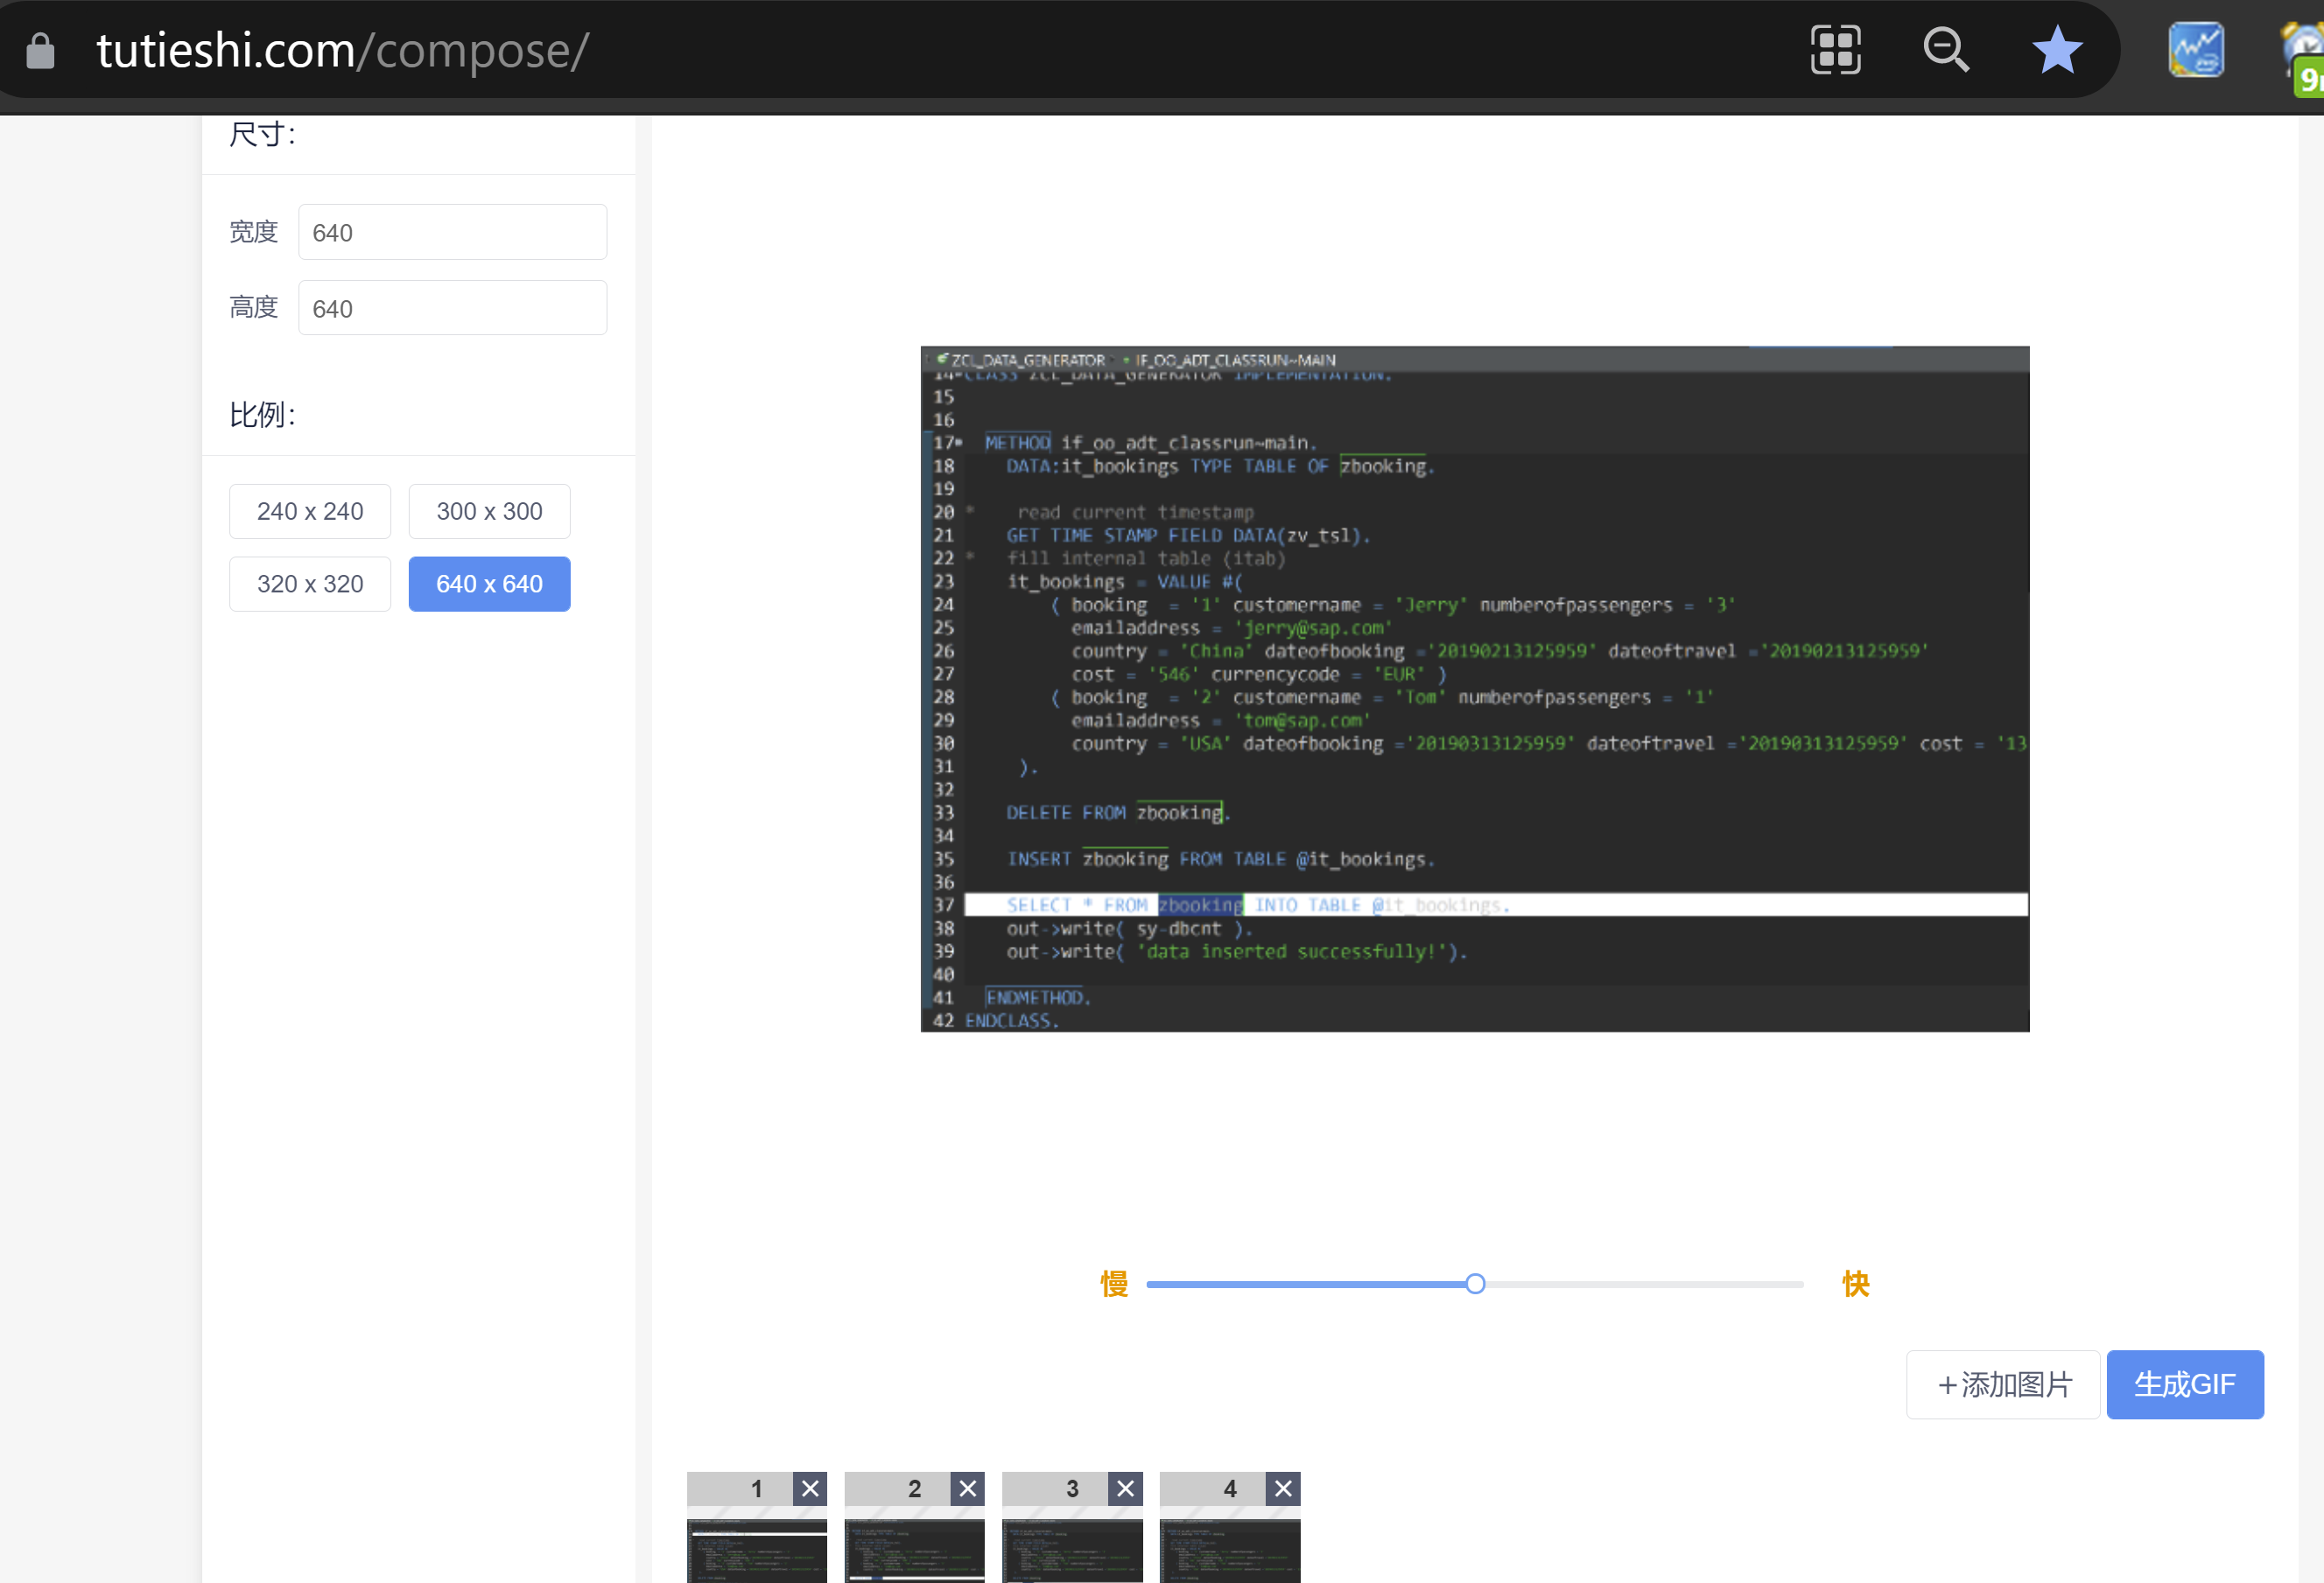
Task: Select frame 1 thumbnail
Action: coord(756,1550)
